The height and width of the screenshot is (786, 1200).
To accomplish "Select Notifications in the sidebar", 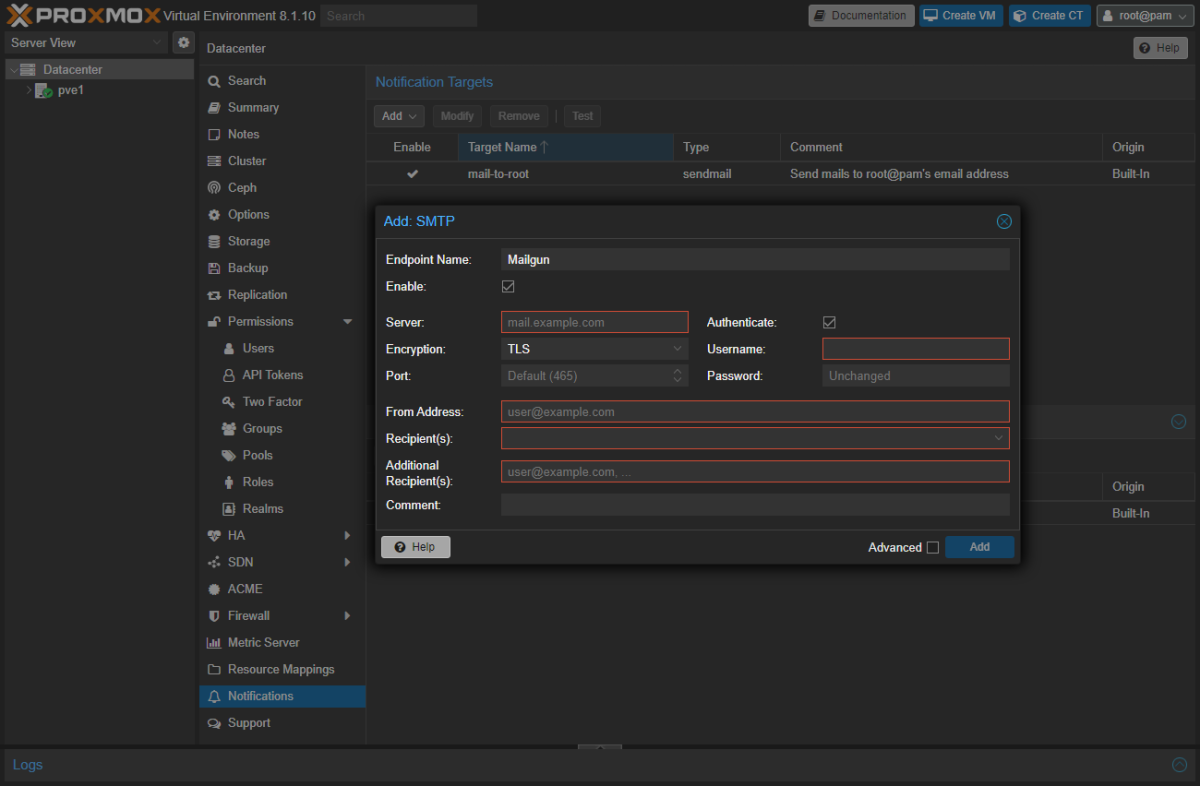I will pyautogui.click(x=282, y=696).
